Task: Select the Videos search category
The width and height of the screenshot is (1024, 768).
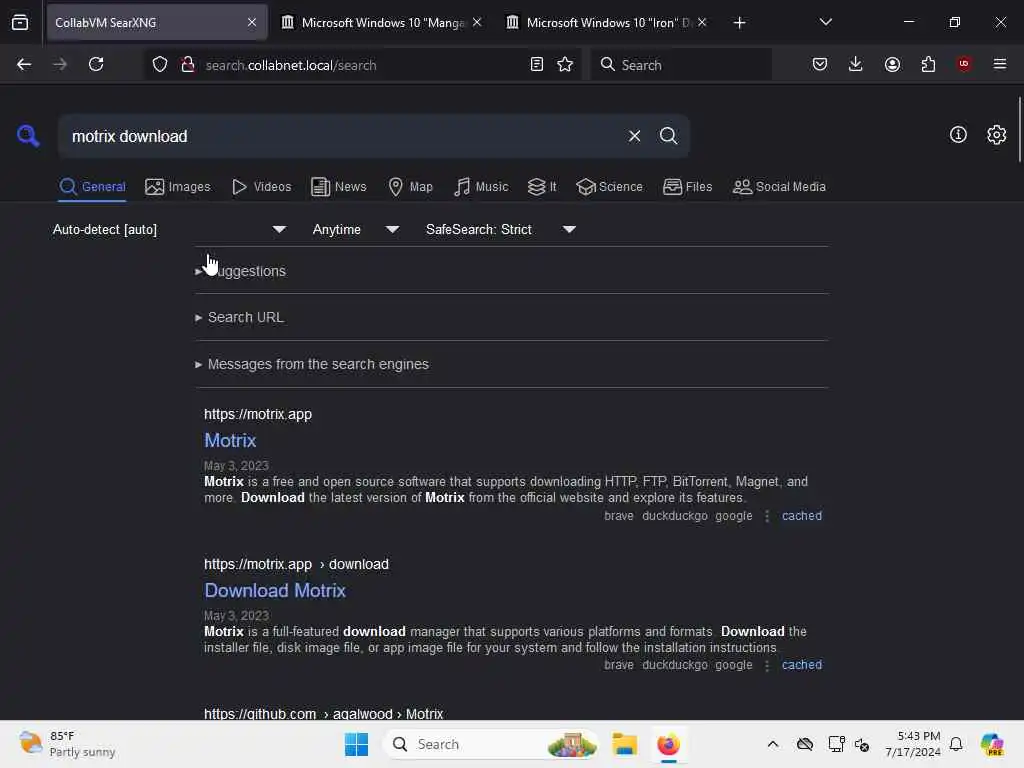Action: pyautogui.click(x=261, y=187)
